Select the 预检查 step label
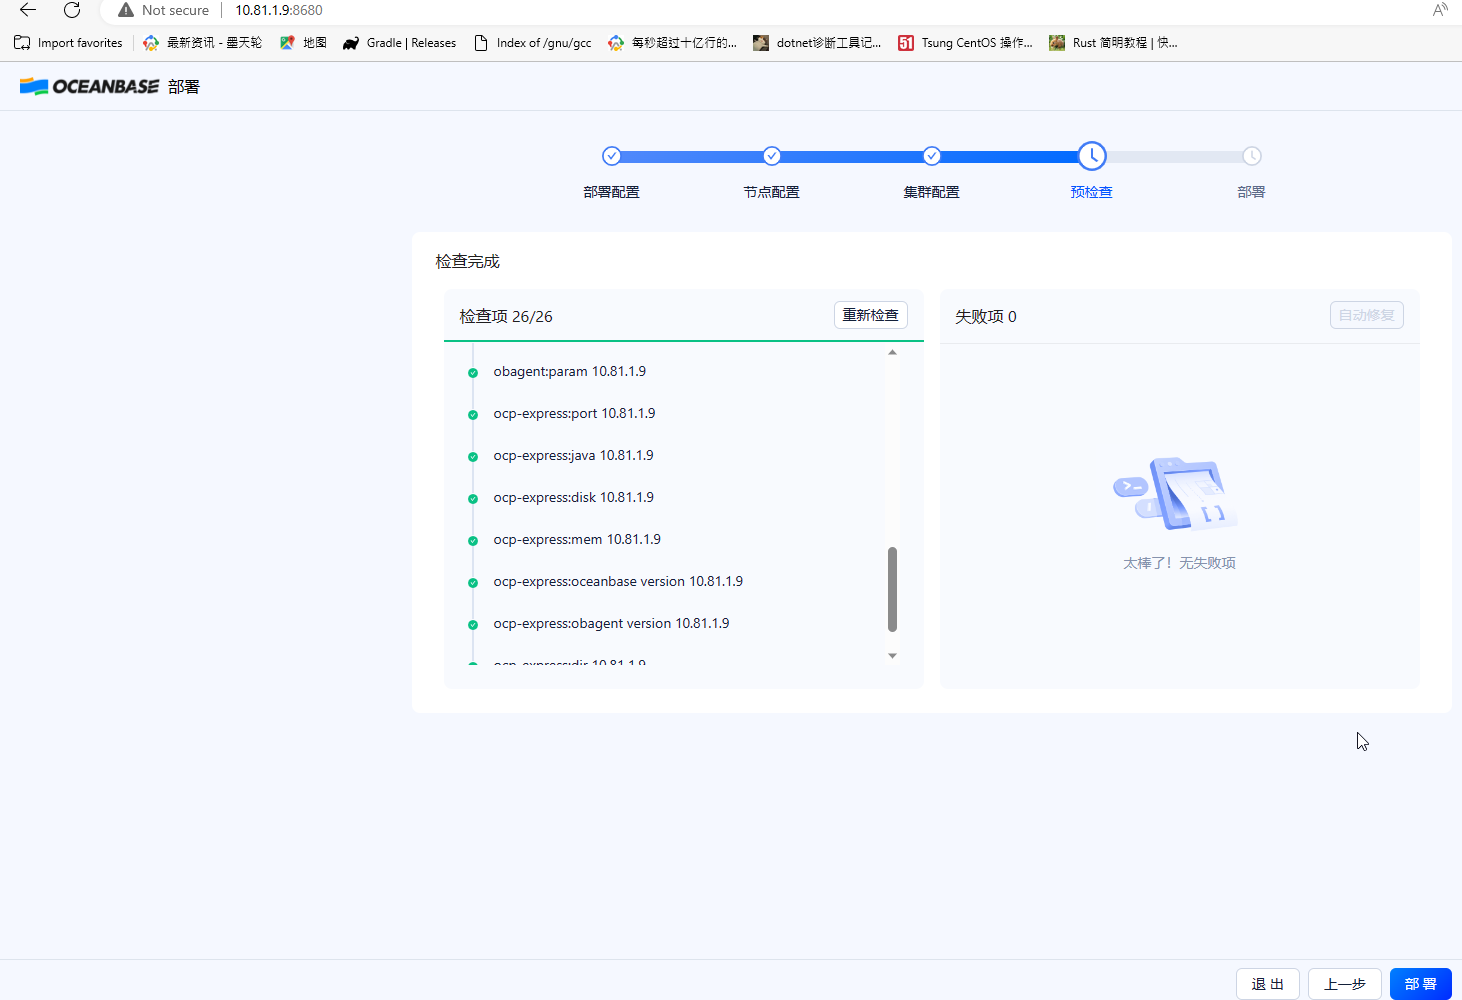This screenshot has width=1462, height=1000. pyautogui.click(x=1091, y=191)
